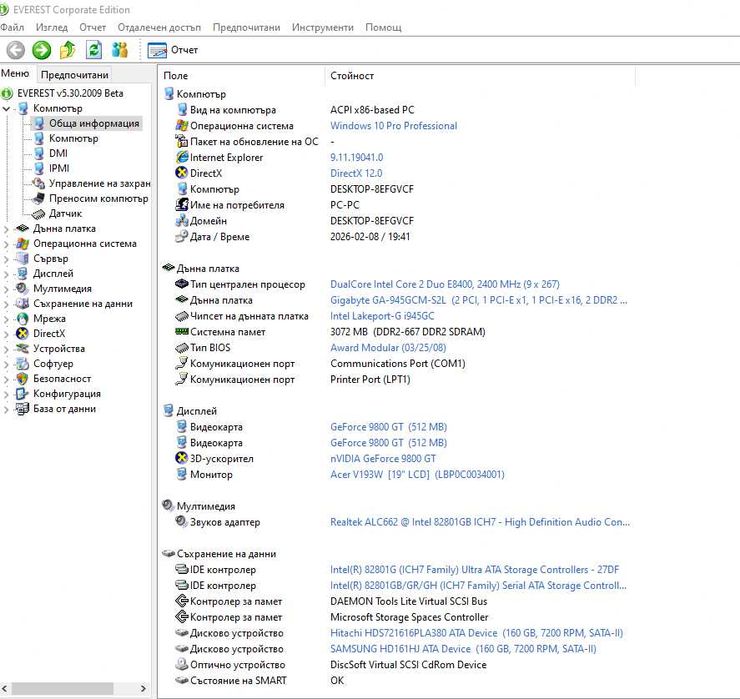Expand the Мултимедия tree node
This screenshot has width=740, height=699.
point(6,289)
